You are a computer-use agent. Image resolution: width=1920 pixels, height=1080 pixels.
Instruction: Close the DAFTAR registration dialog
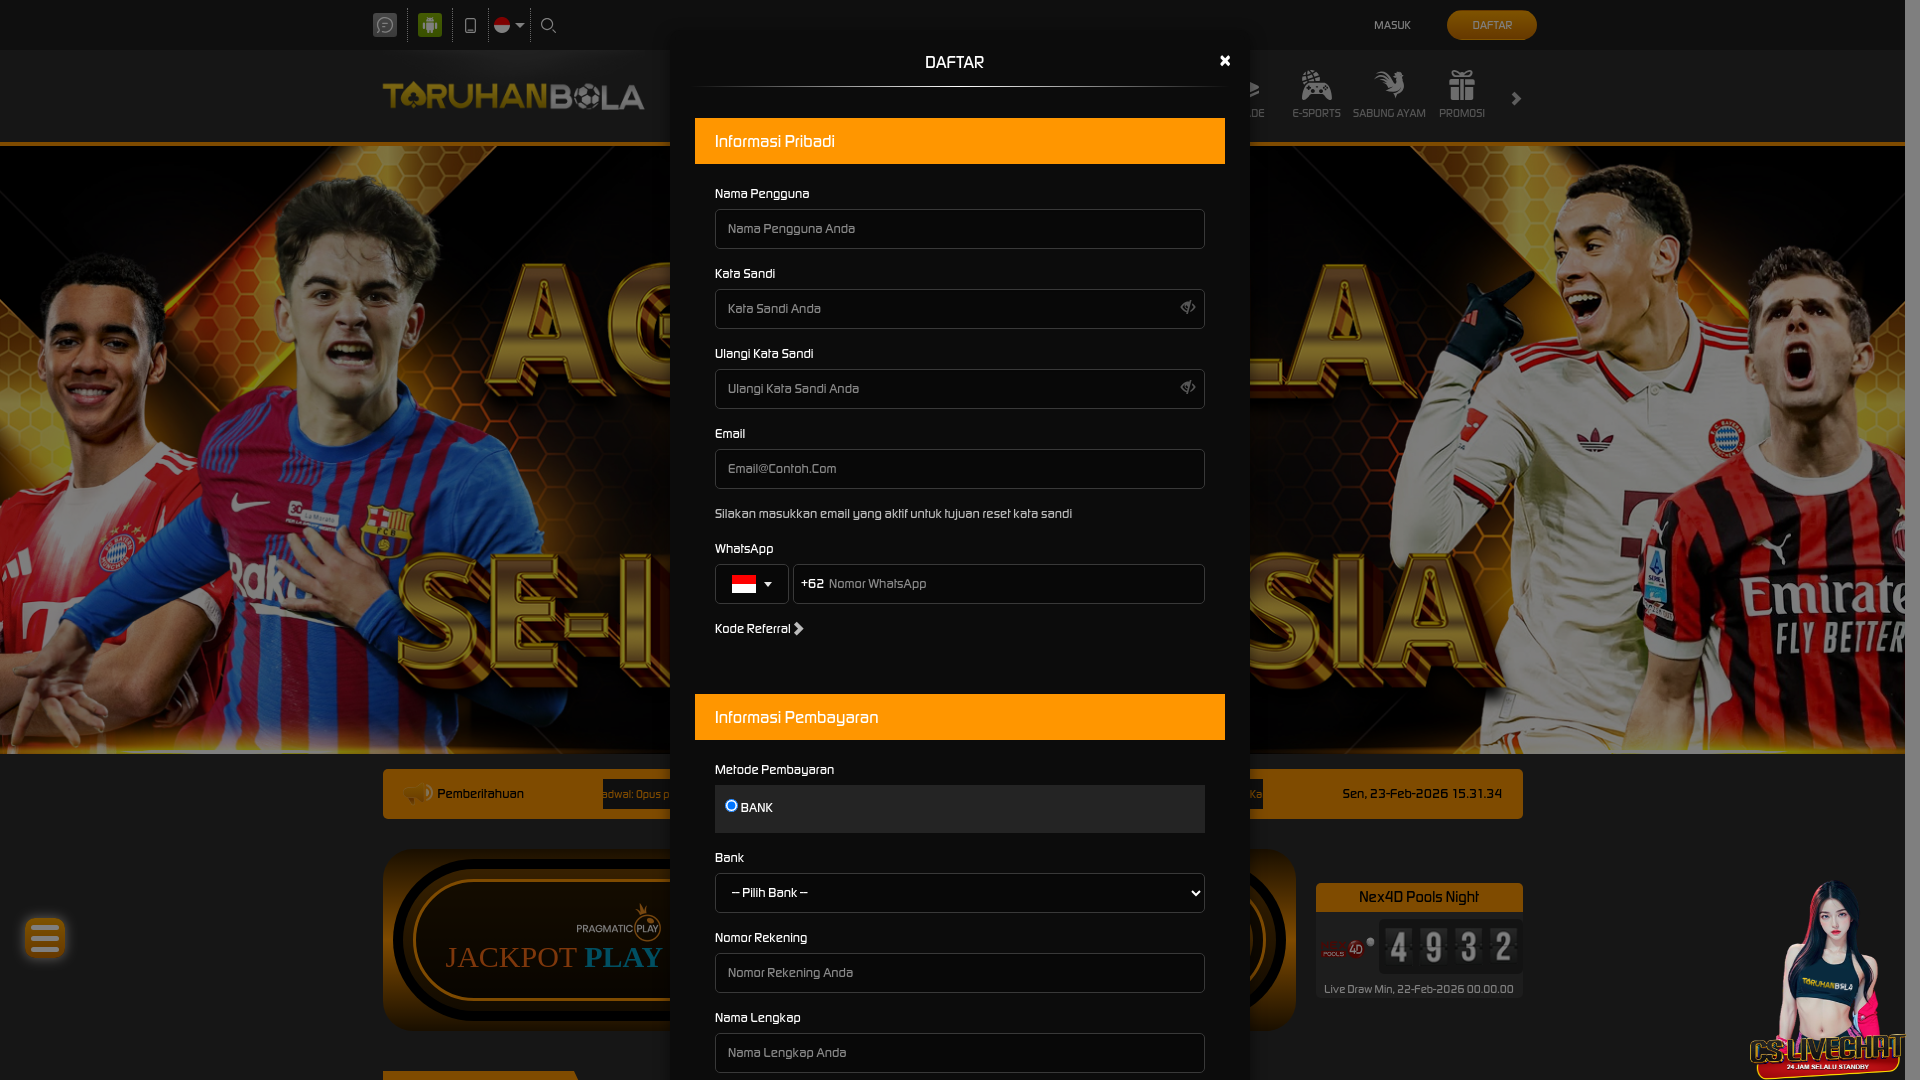coord(1225,61)
